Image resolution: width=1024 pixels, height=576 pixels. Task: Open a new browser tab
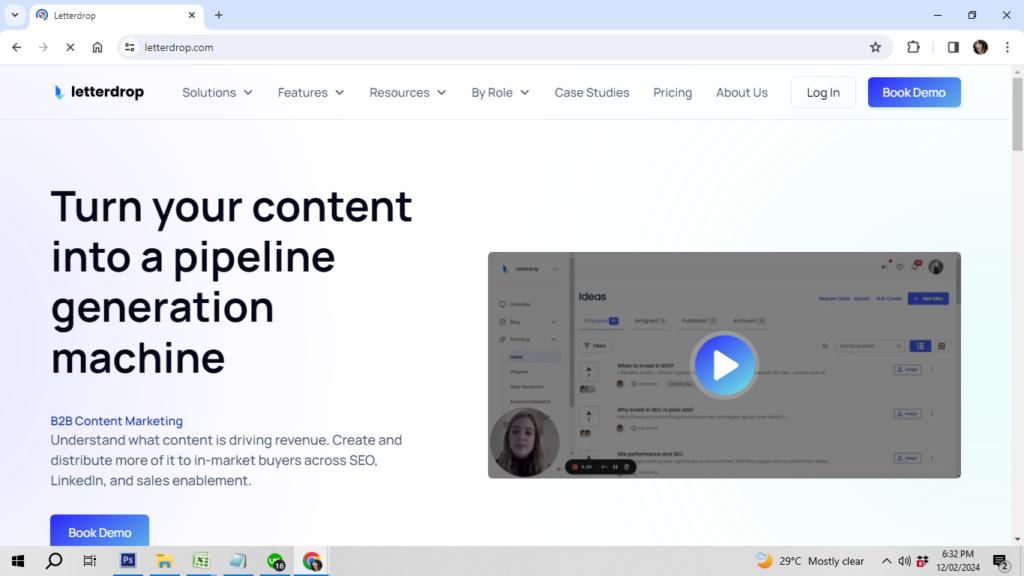(x=219, y=15)
